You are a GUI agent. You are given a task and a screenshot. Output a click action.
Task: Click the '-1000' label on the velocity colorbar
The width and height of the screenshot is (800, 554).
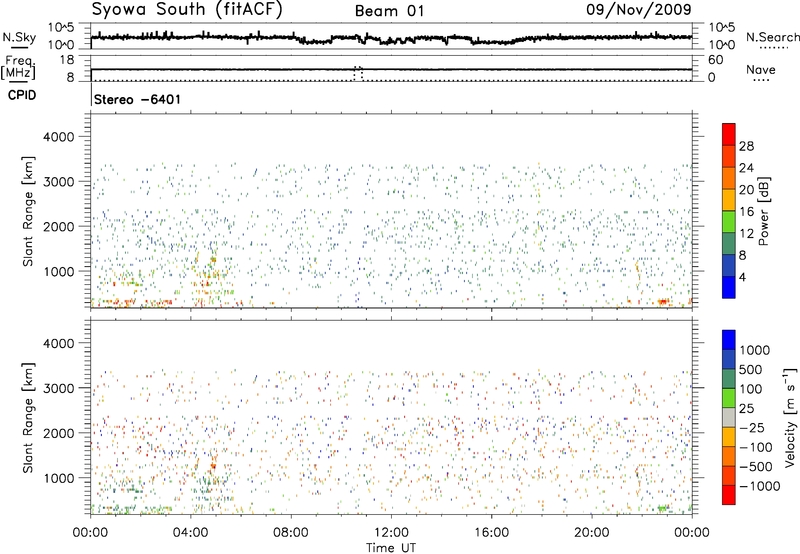tap(760, 486)
